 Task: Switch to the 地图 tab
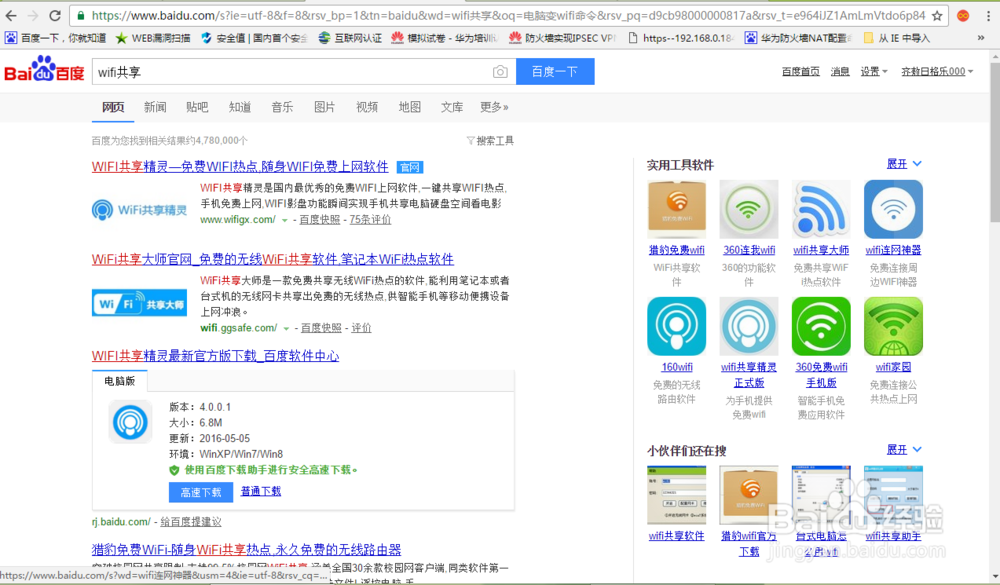[409, 107]
